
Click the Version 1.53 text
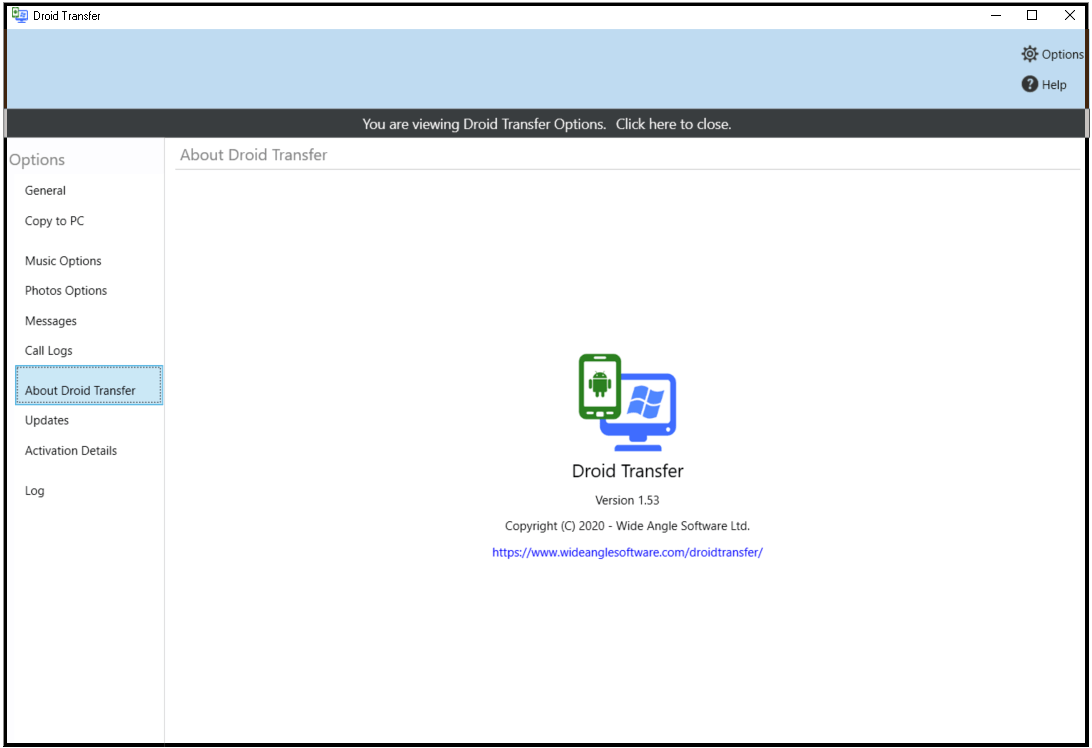[627, 500]
